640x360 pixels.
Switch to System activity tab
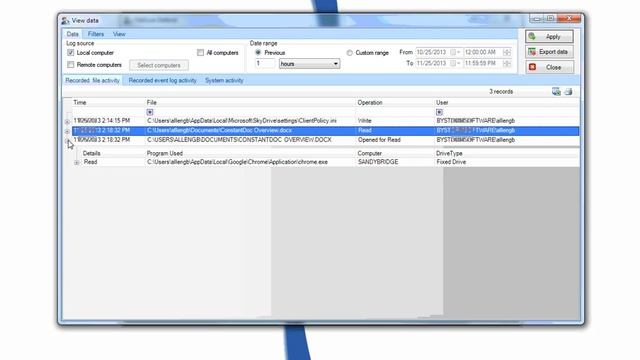coord(224,80)
